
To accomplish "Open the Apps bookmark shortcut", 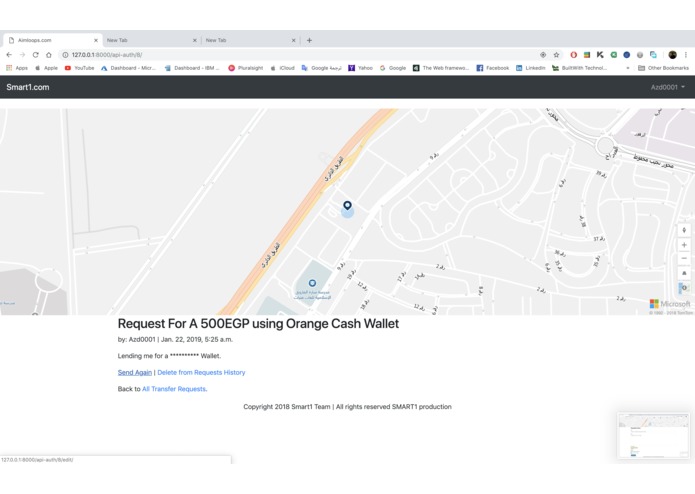I will coord(17,68).
